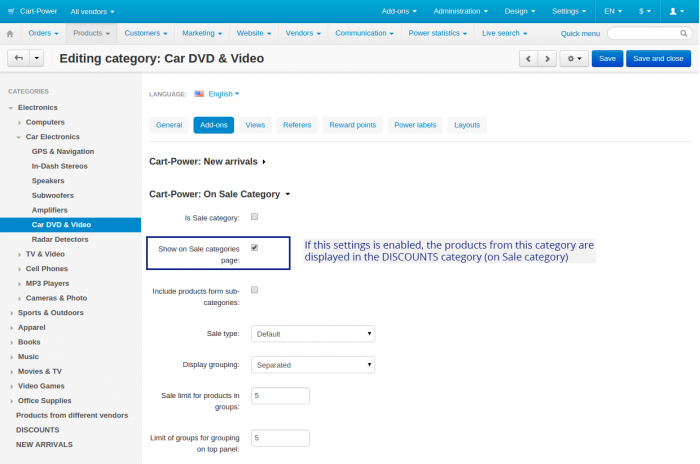This screenshot has height=464, width=700.
Task: Select GPS & Navigation category
Action: click(62, 151)
